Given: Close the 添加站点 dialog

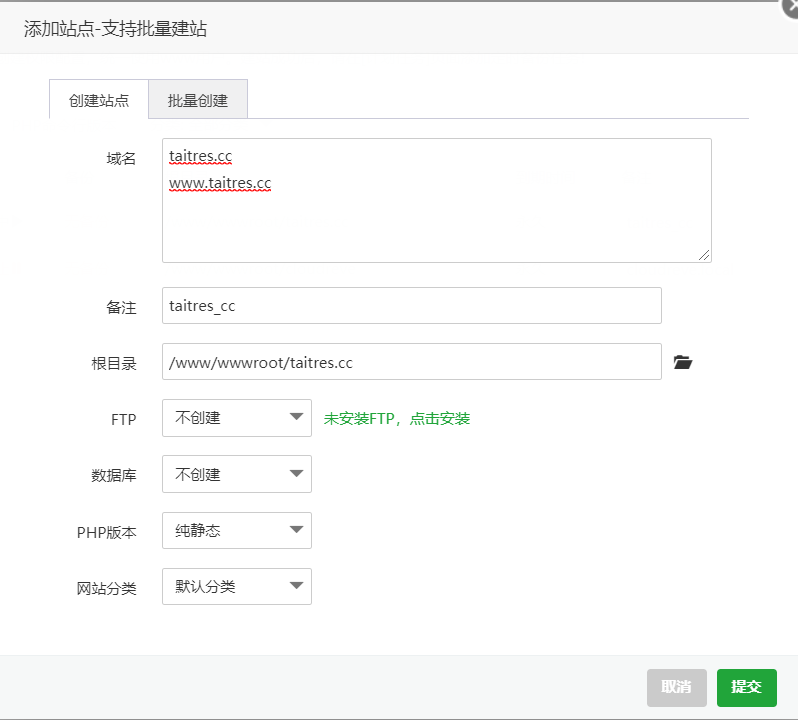Looking at the screenshot, I should (790, 7).
